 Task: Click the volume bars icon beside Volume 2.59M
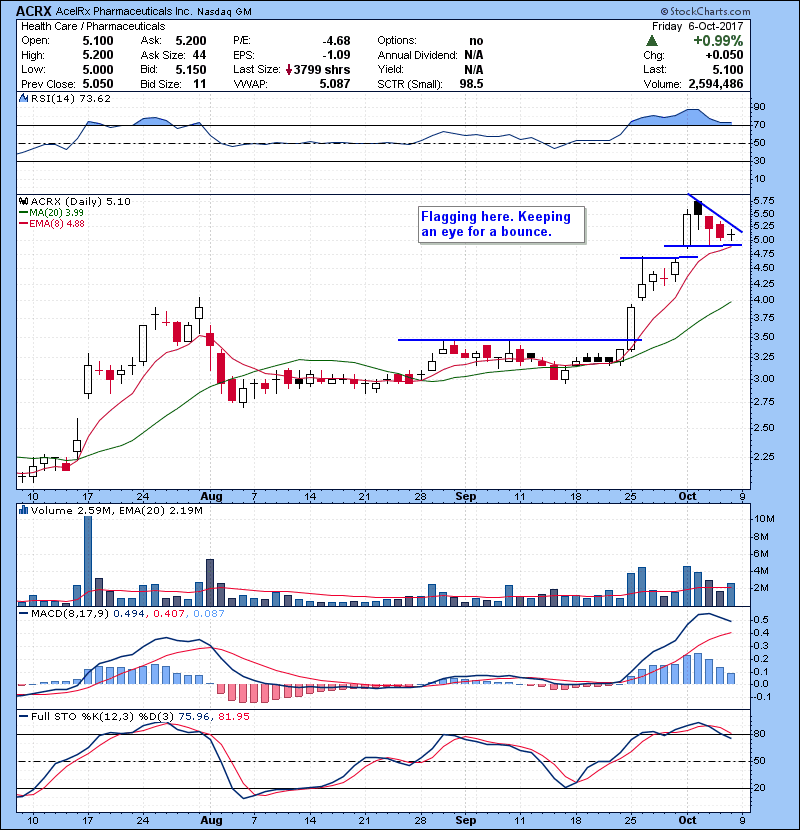click(23, 510)
